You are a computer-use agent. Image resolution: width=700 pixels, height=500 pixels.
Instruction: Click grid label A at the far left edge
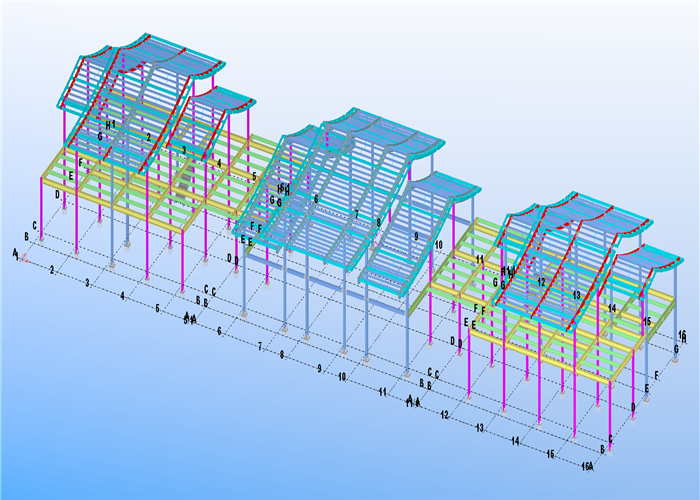tap(15, 253)
